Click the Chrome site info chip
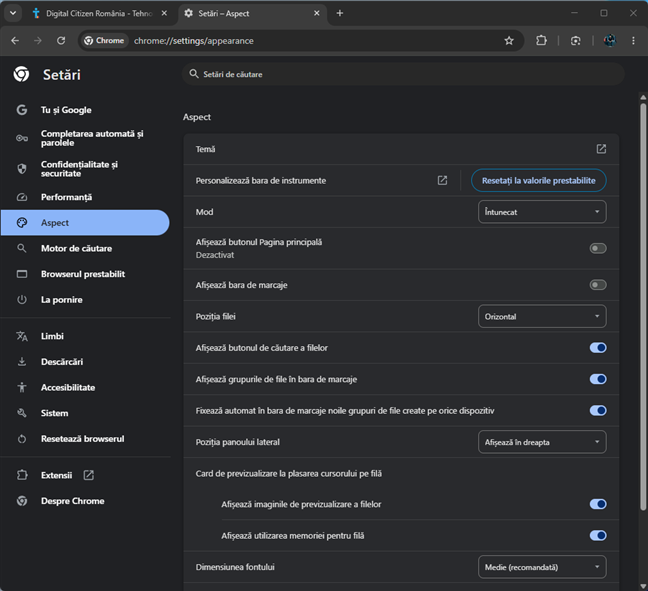Screen dimensions: 648x591 click(104, 41)
